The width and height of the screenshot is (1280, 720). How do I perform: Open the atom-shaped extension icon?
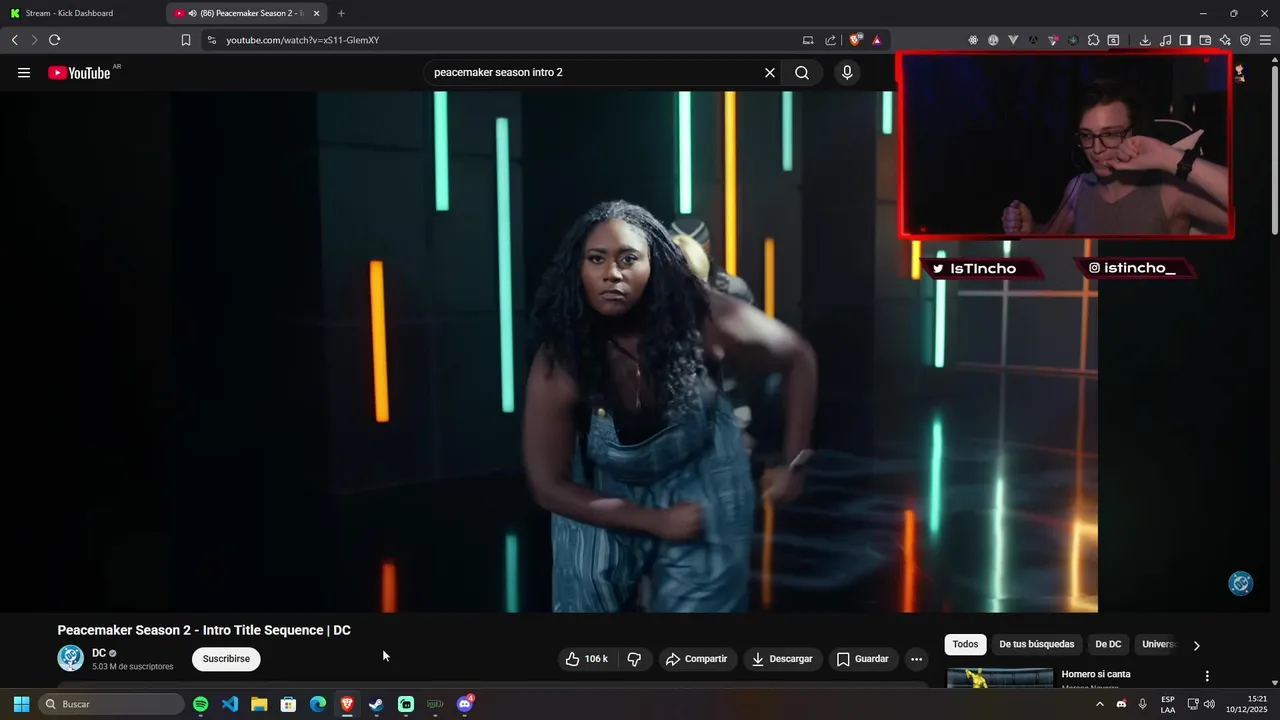pyautogui.click(x=973, y=40)
